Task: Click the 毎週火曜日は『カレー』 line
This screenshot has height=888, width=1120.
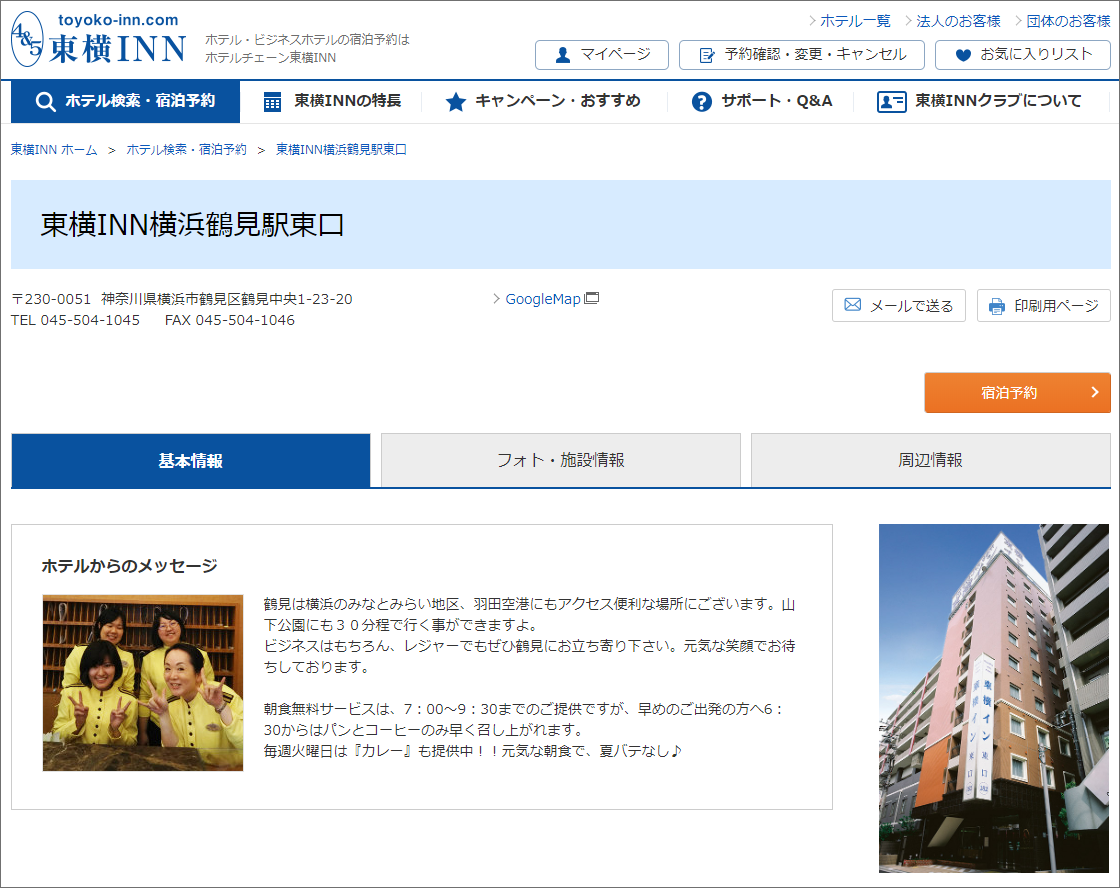Action: click(x=473, y=751)
